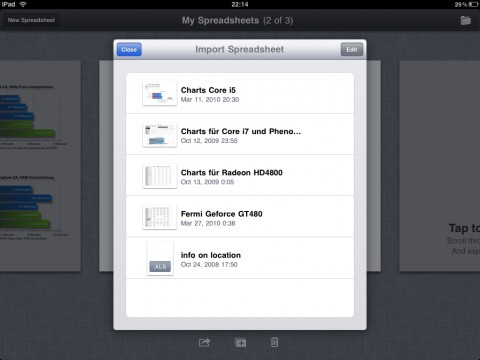The width and height of the screenshot is (480, 360).
Task: Tap the date 'Oct 13, 2009 0:05'
Action: click(207, 182)
